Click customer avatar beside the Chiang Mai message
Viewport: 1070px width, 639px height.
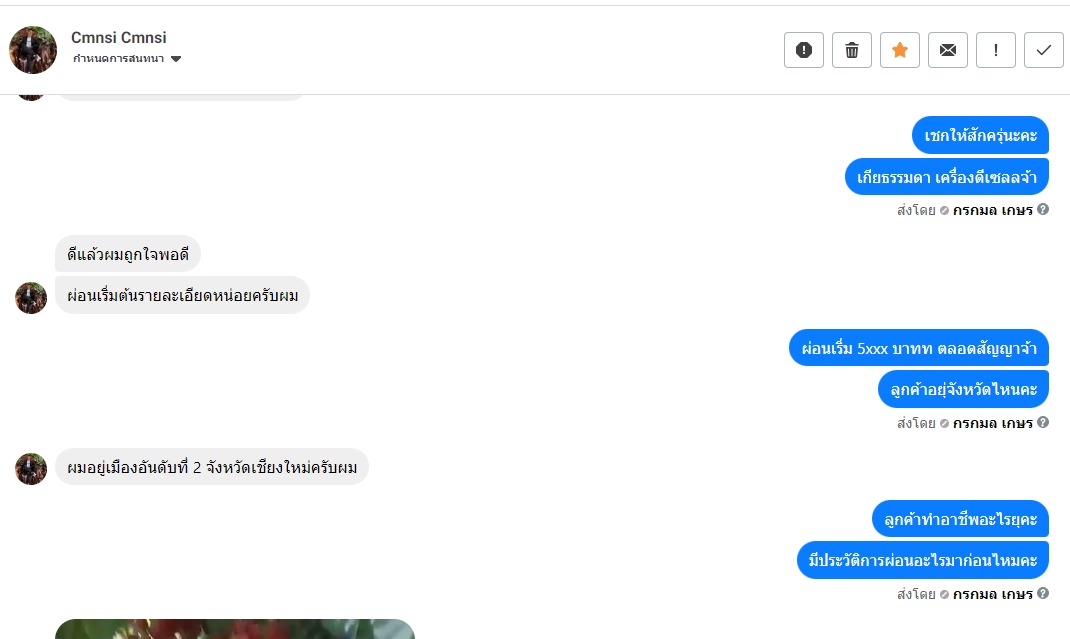coord(31,468)
